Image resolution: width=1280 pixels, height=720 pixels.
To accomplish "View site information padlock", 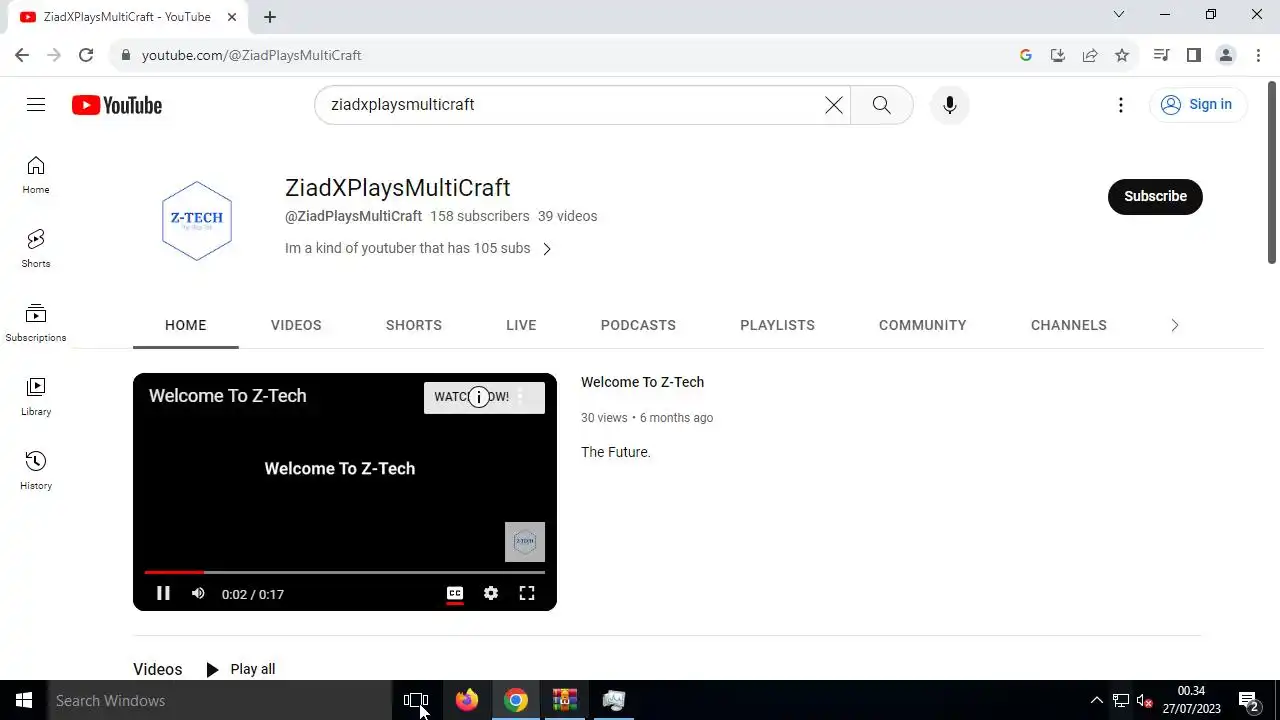I will (x=125, y=55).
